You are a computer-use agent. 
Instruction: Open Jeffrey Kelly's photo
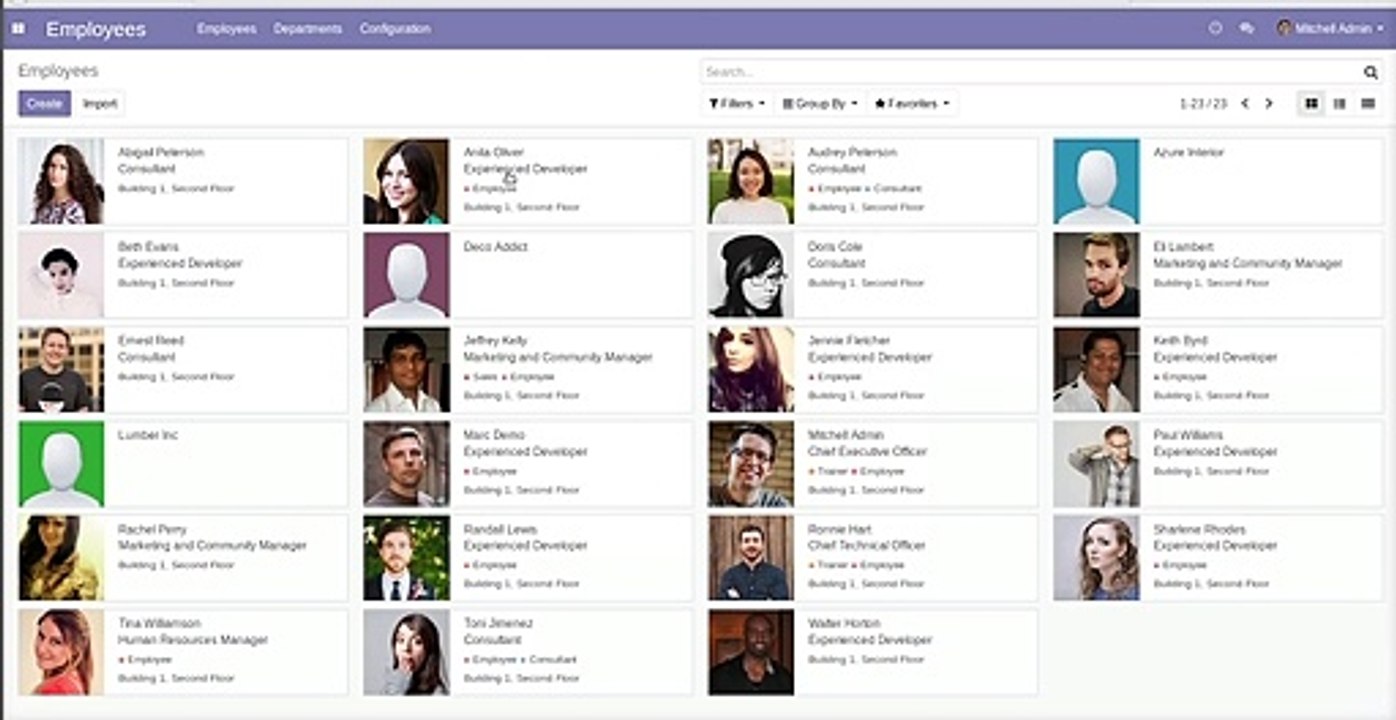point(406,369)
